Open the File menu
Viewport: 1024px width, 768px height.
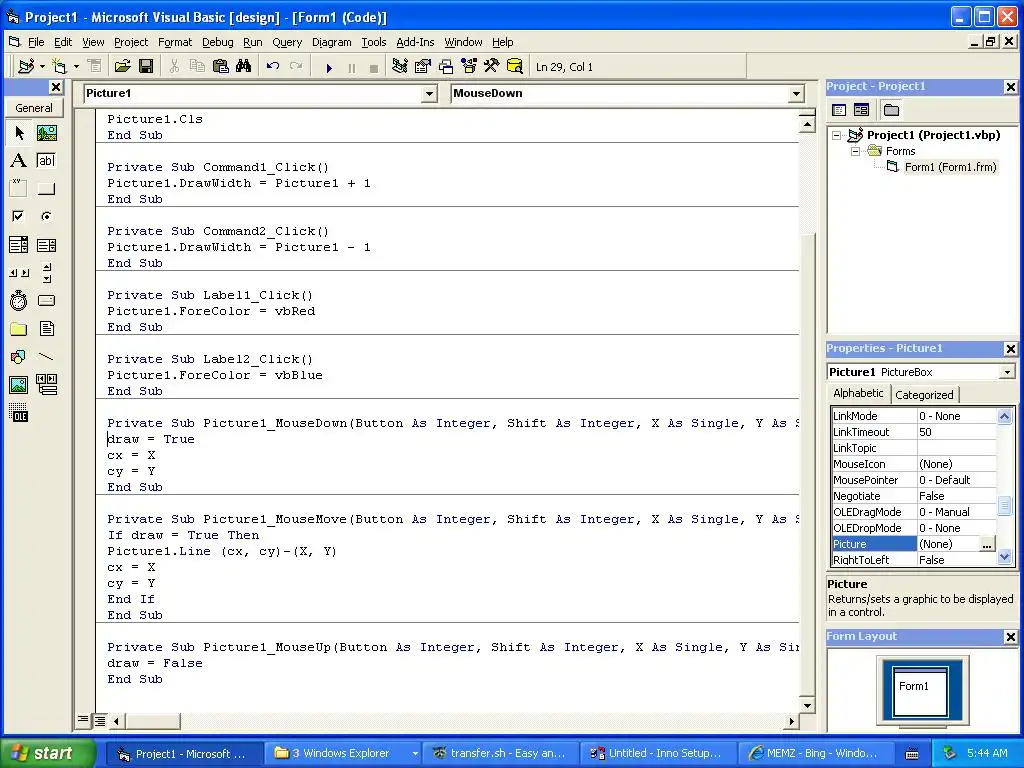coord(36,42)
